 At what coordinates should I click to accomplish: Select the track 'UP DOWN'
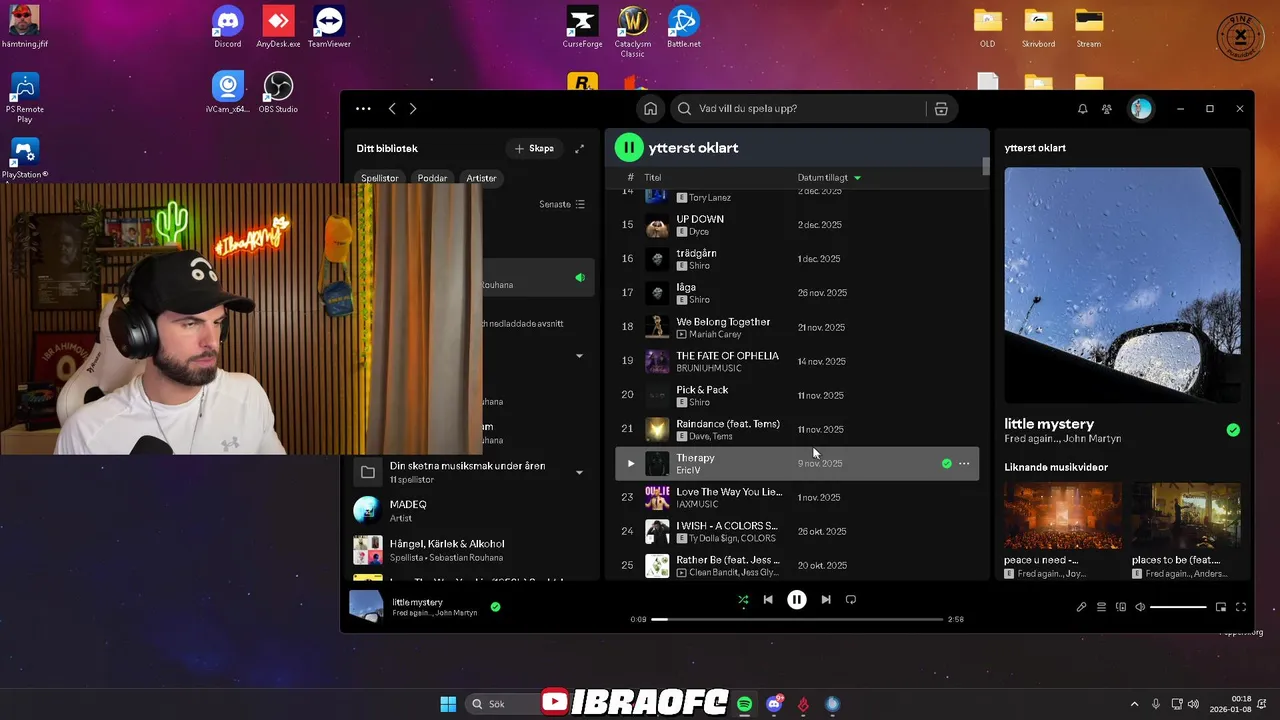click(797, 225)
